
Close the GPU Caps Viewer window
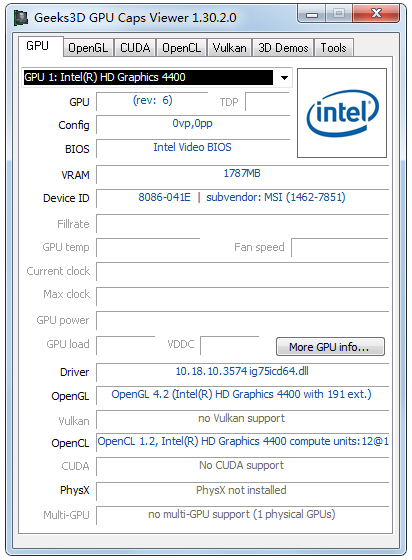[376, 14]
